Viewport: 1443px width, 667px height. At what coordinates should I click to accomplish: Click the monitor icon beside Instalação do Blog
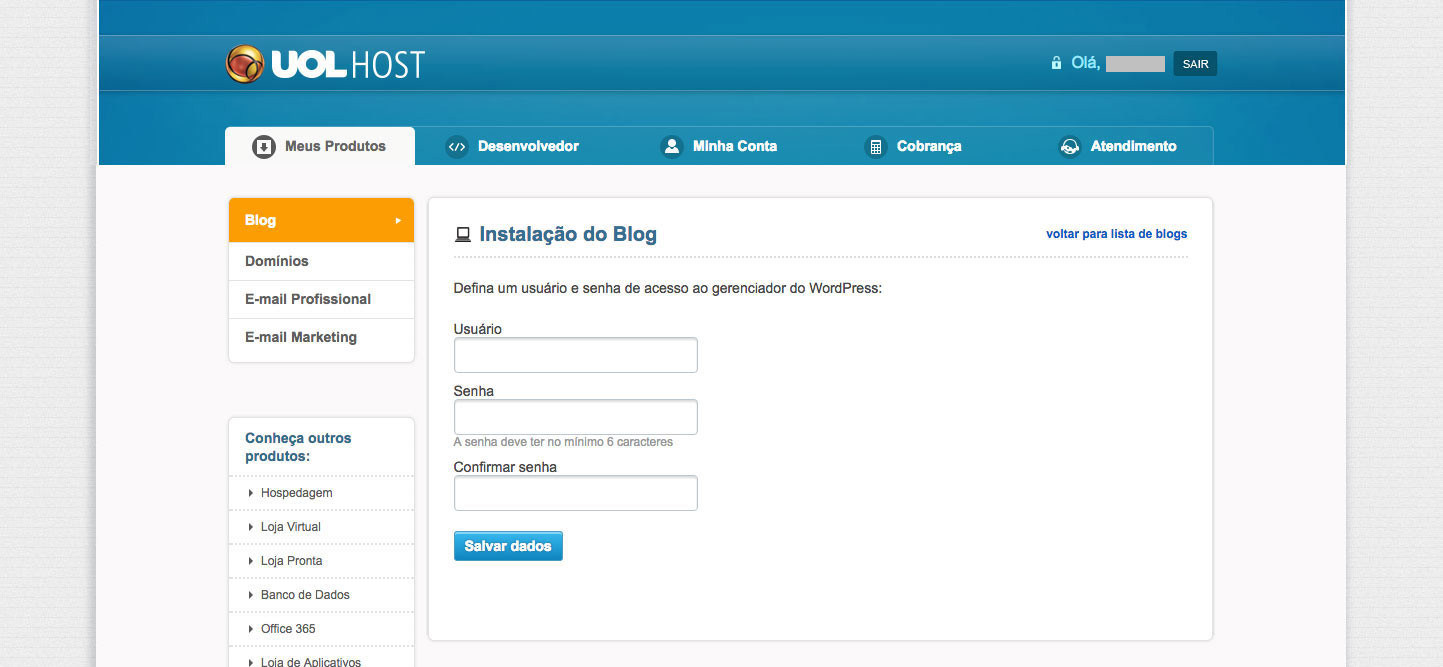(462, 233)
